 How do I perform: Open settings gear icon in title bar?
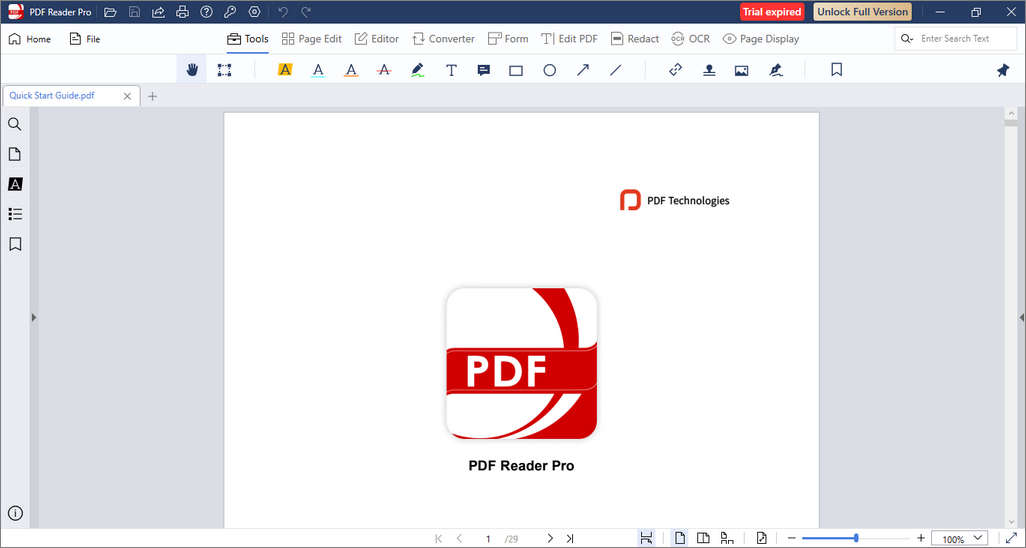click(255, 12)
